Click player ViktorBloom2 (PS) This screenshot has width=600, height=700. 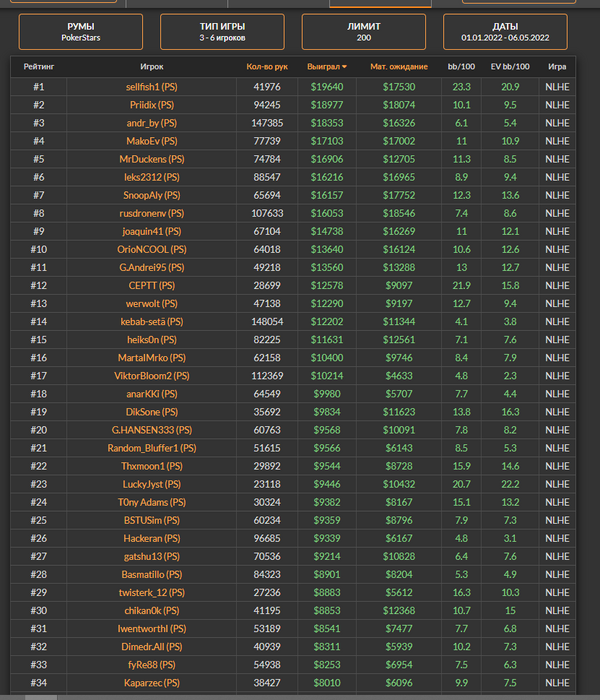point(152,376)
